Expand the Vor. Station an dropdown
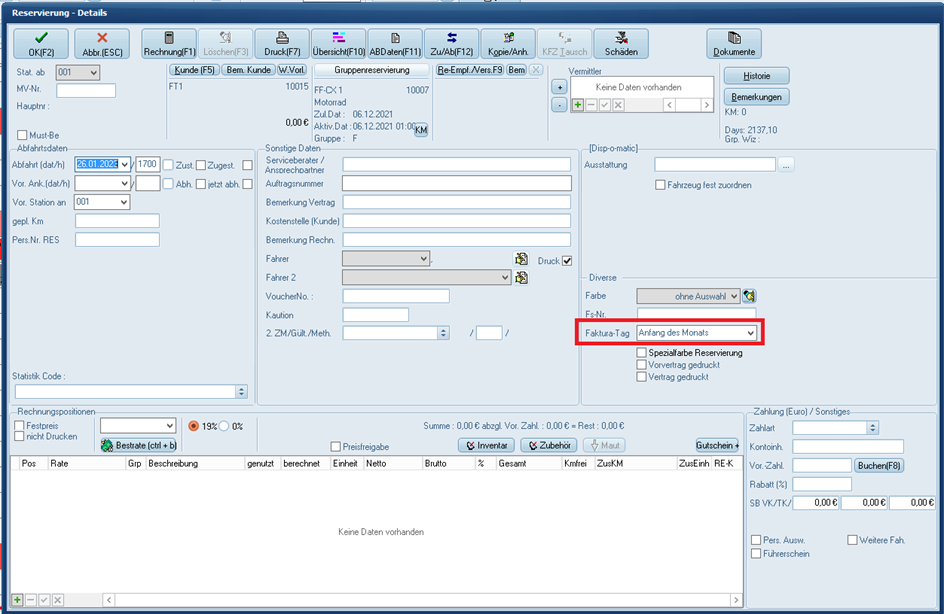The width and height of the screenshot is (944, 614). pyautogui.click(x=123, y=202)
